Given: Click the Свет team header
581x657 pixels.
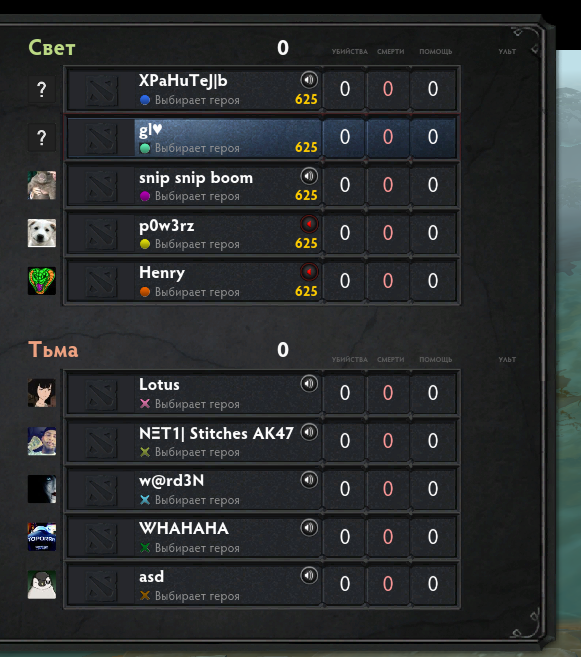Looking at the screenshot, I should pyautogui.click(x=52, y=48).
